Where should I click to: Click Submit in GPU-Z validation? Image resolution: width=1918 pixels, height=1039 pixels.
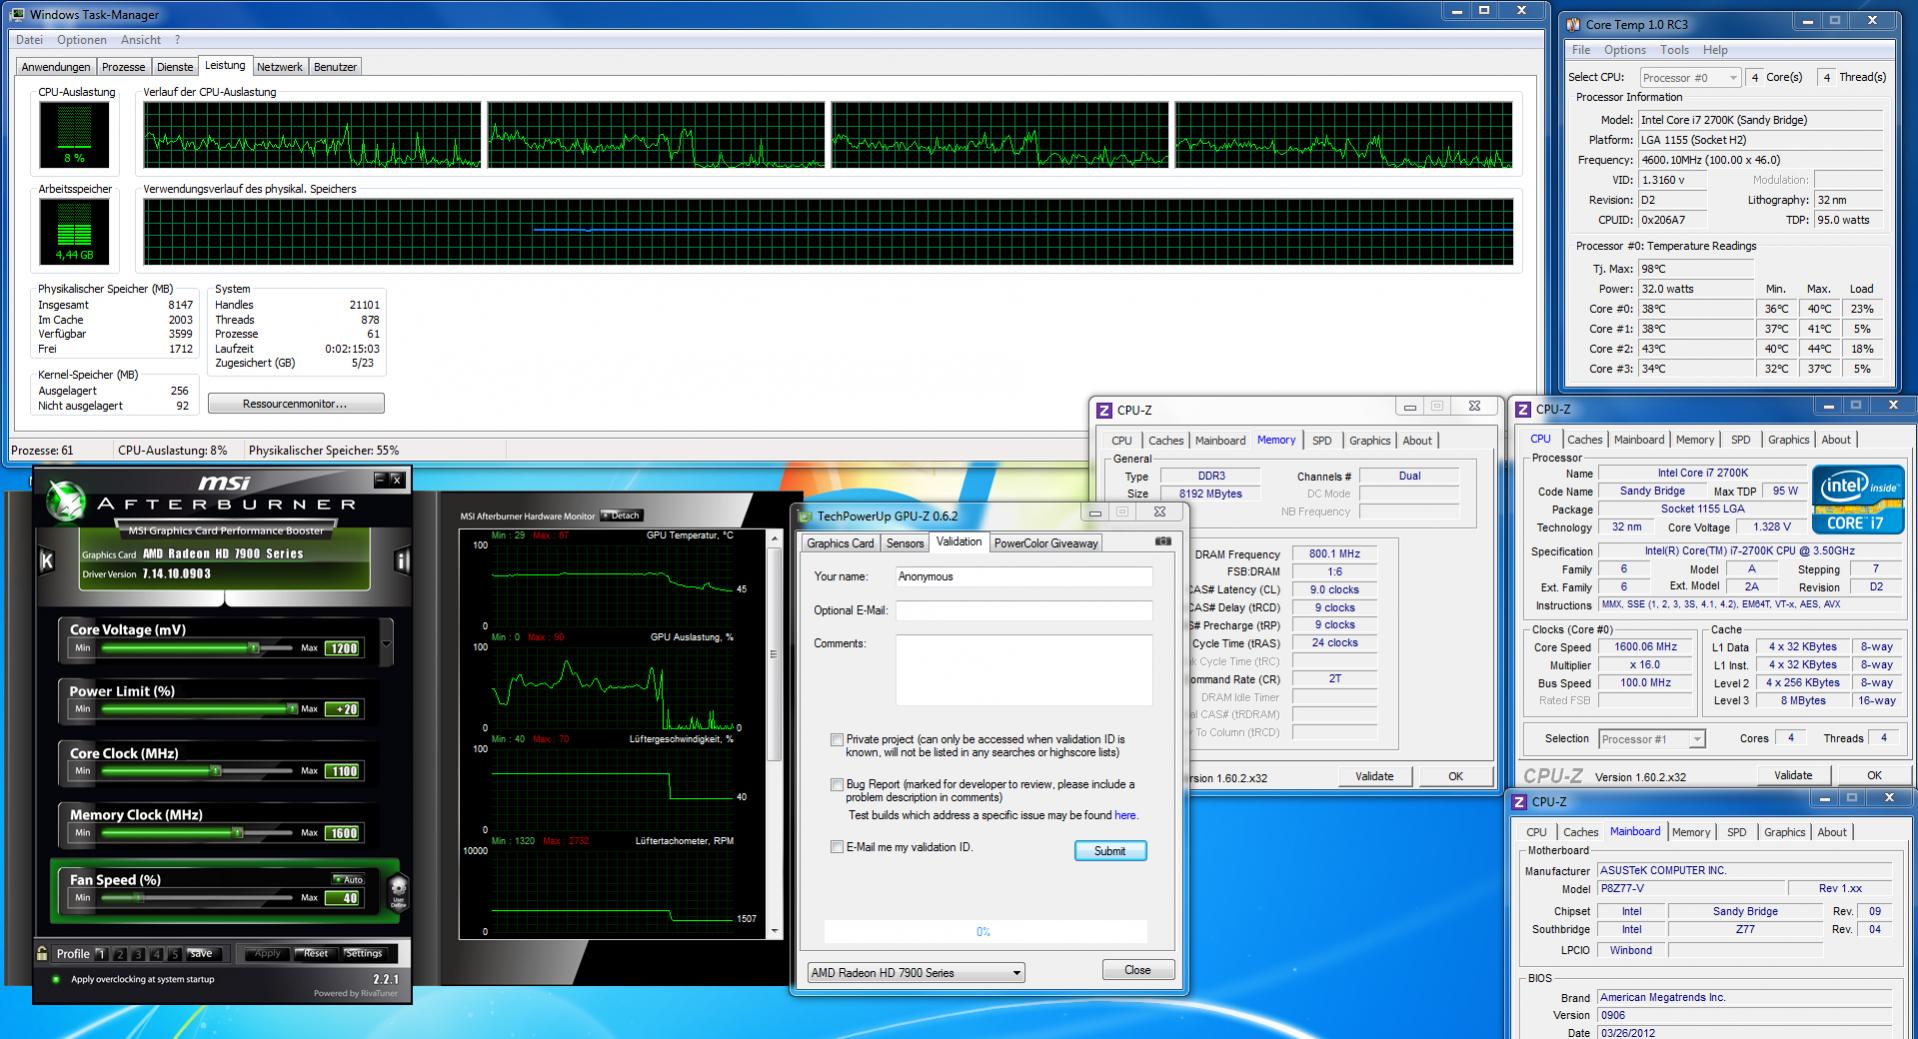click(1110, 851)
